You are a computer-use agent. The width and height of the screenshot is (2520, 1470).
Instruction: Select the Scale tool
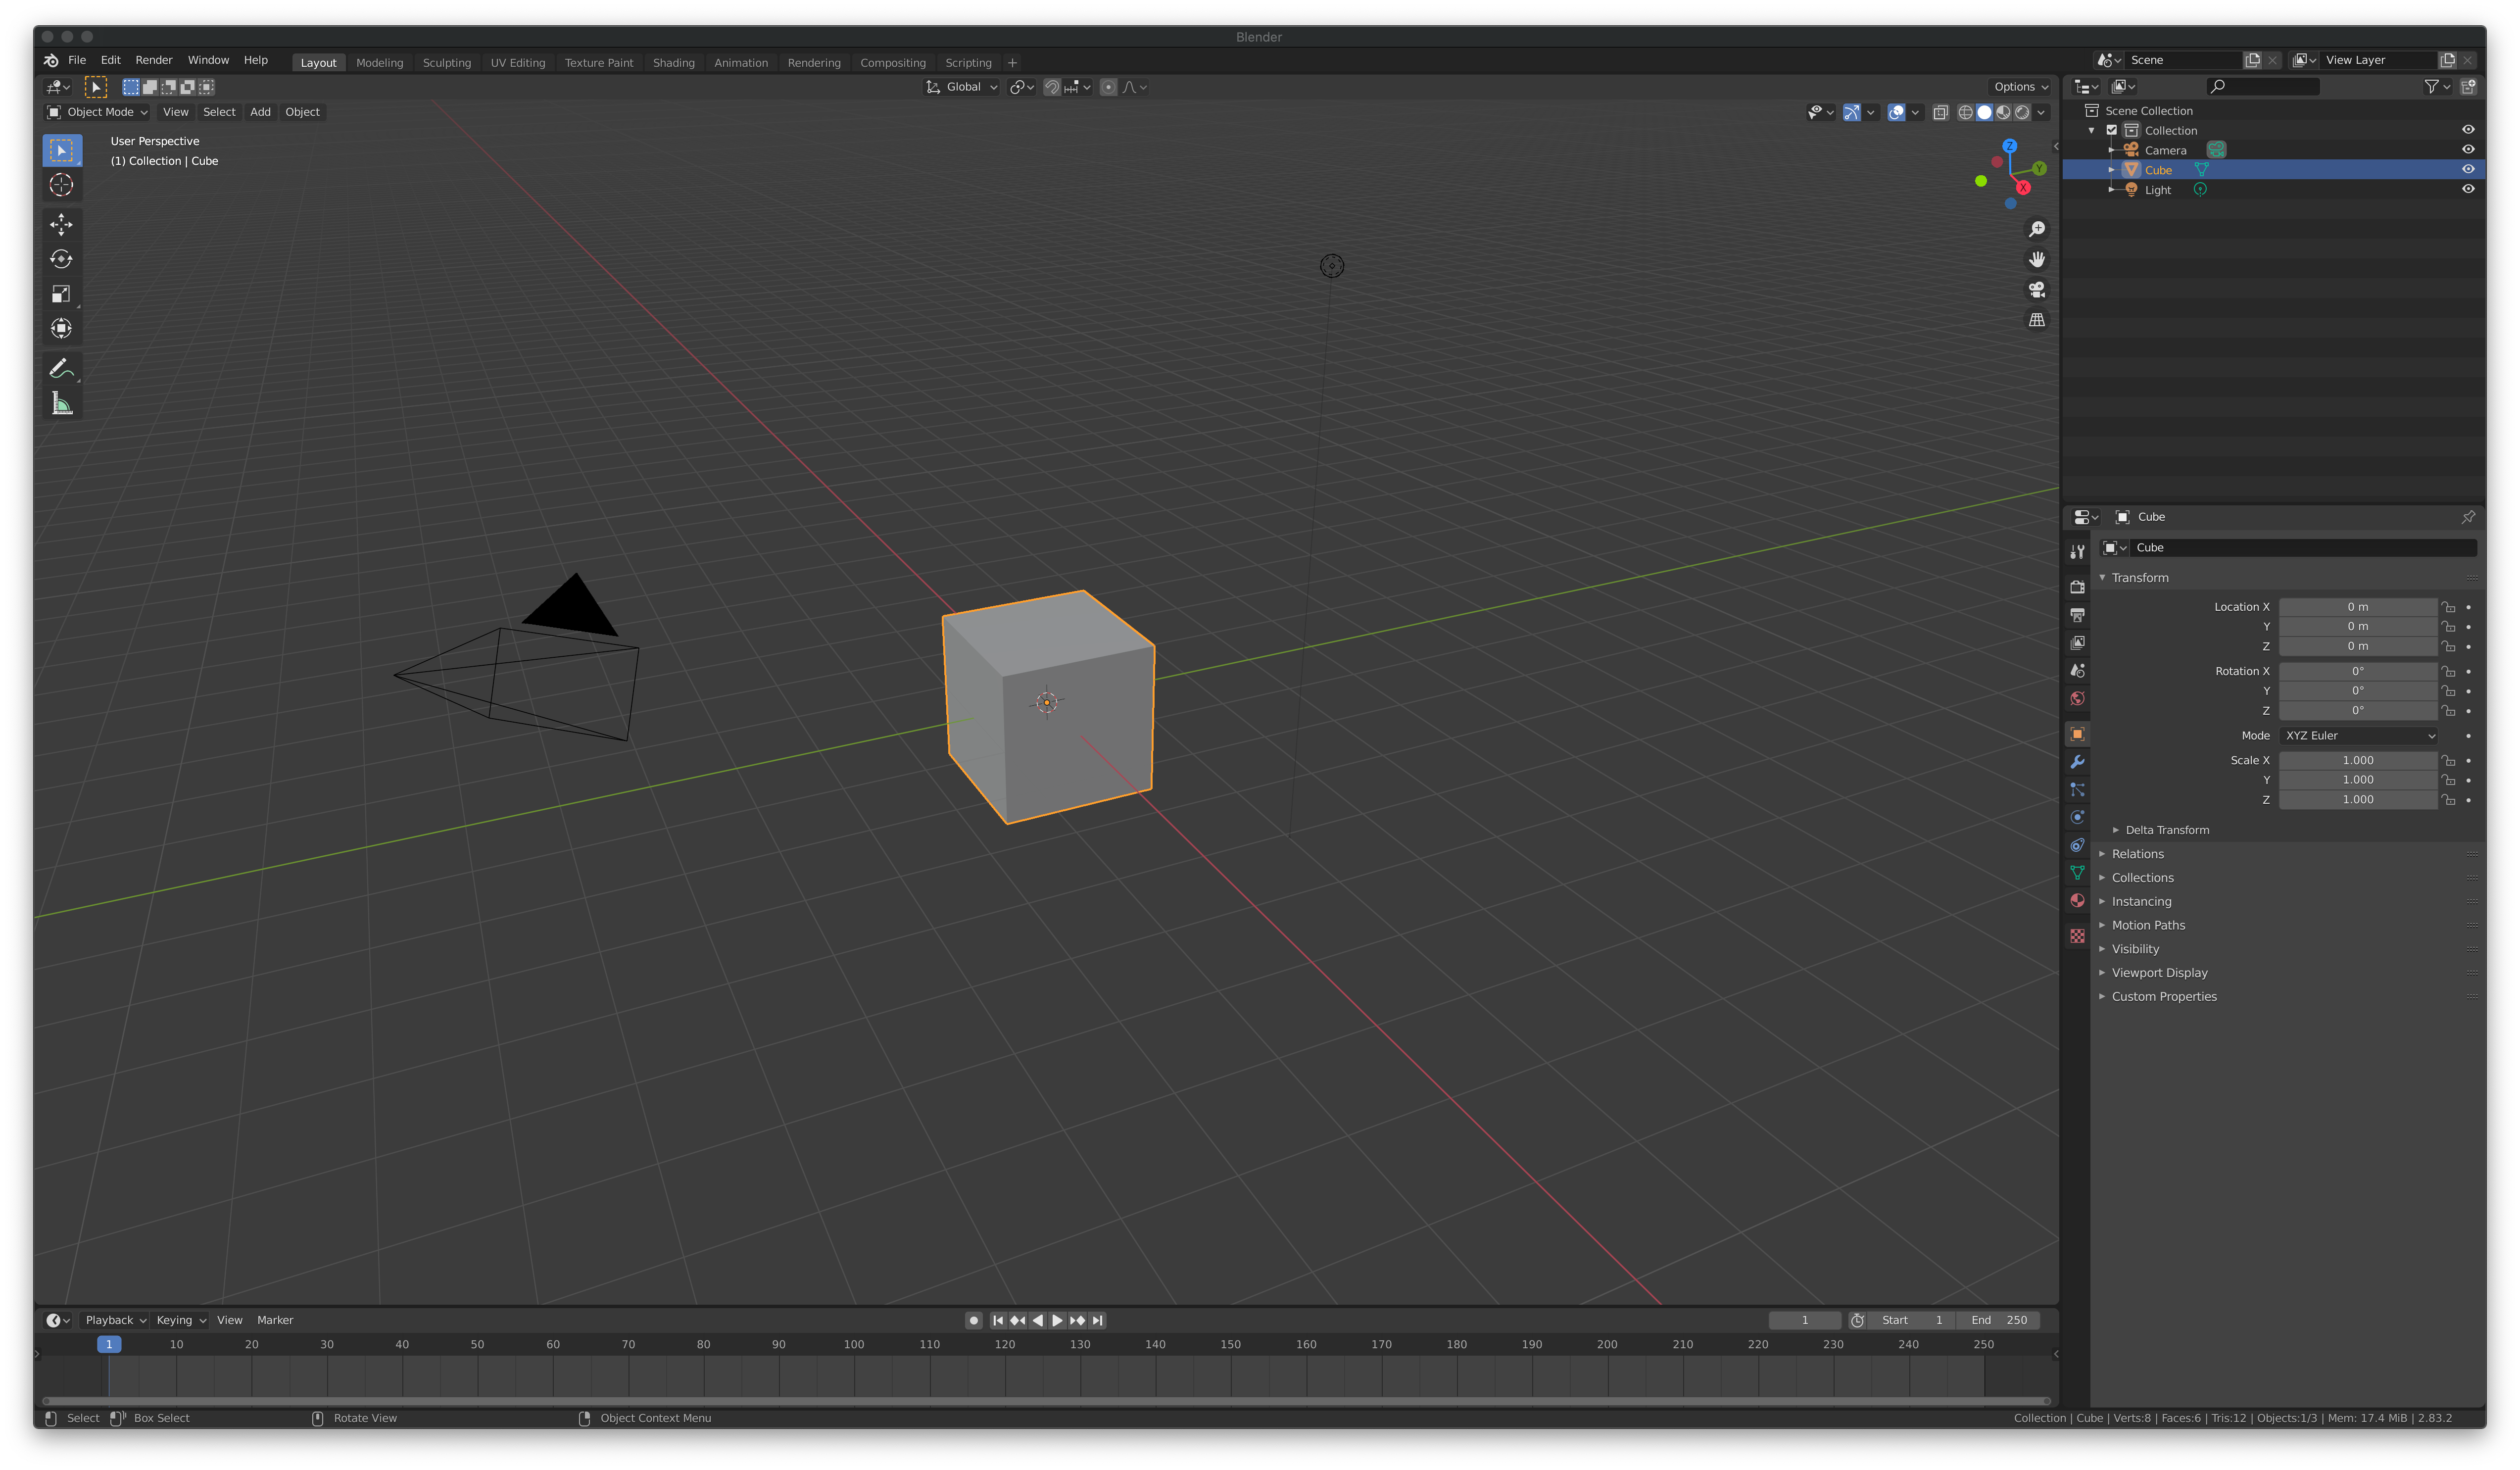62,294
